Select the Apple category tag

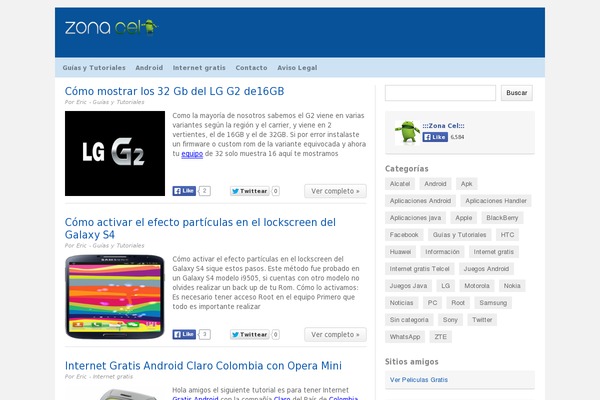463,218
